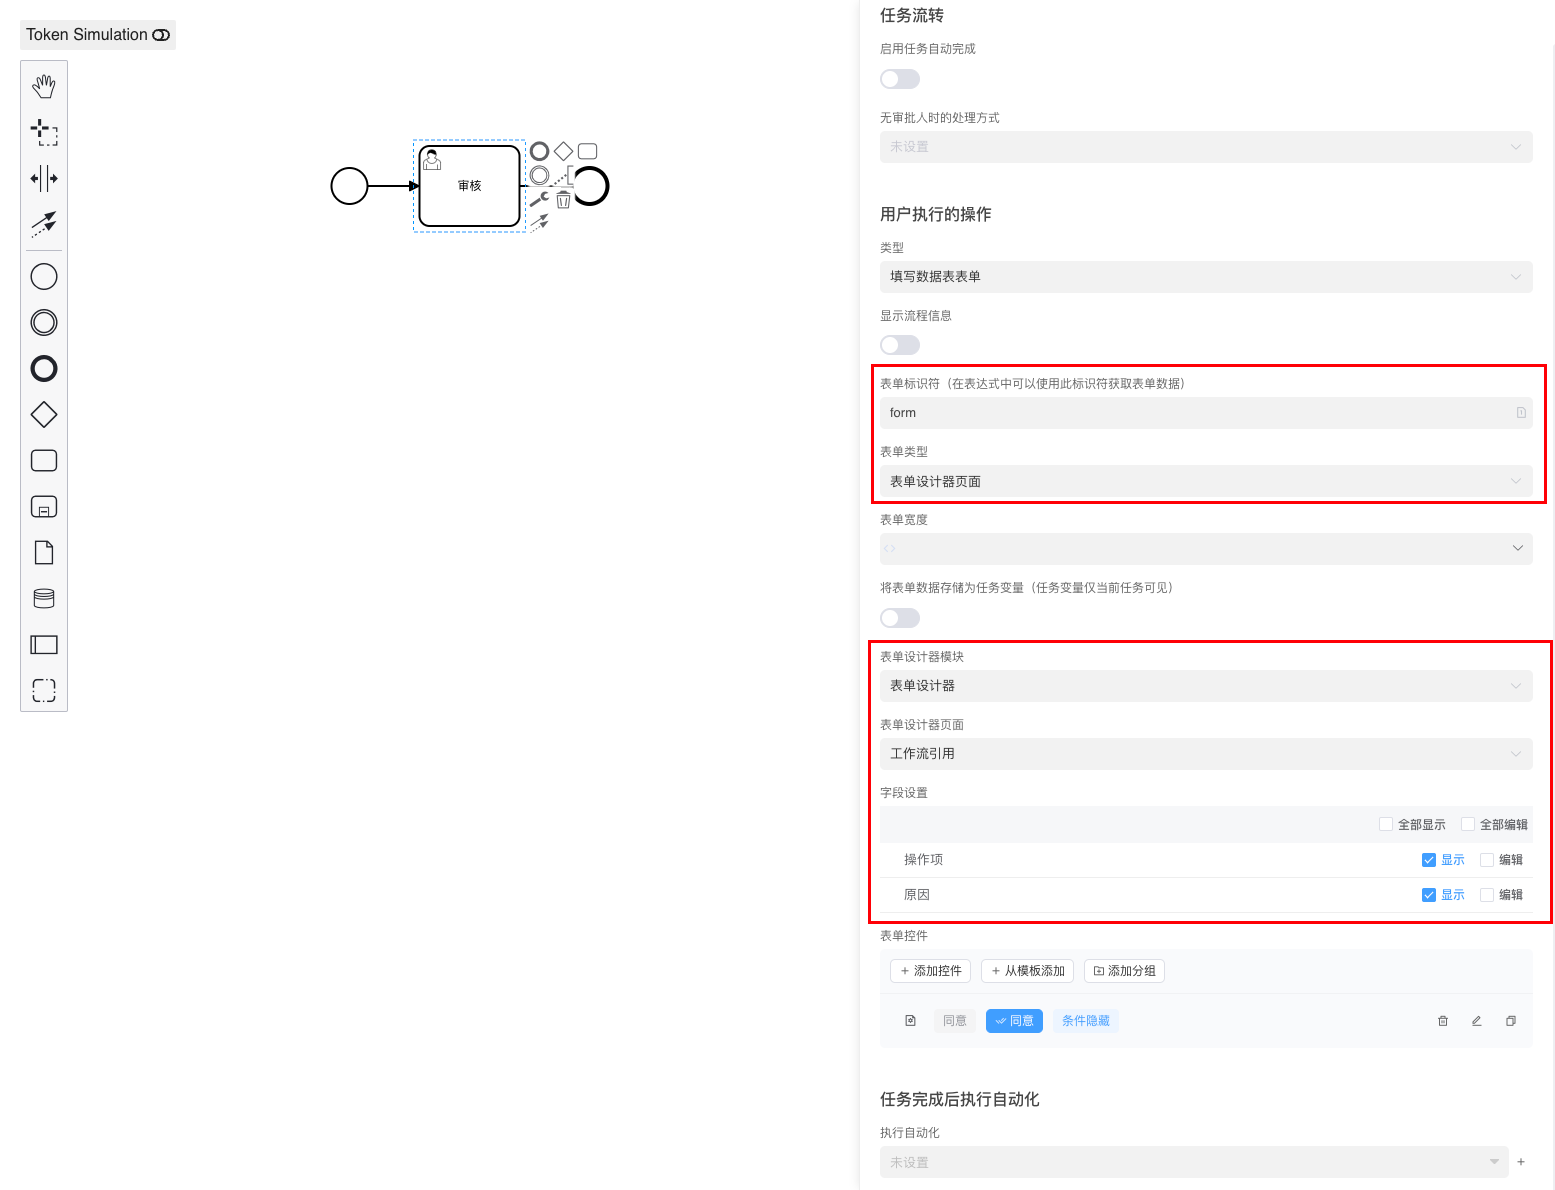The image size is (1555, 1190).
Task: Click the 添加控件 button
Action: [x=930, y=971]
